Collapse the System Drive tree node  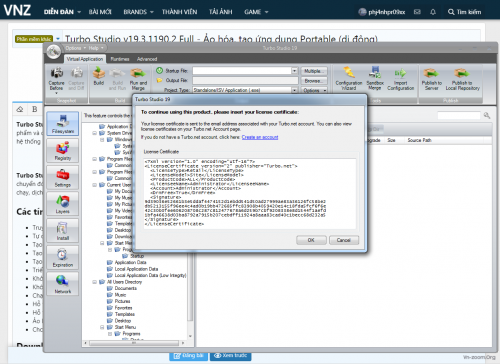tap(95, 133)
